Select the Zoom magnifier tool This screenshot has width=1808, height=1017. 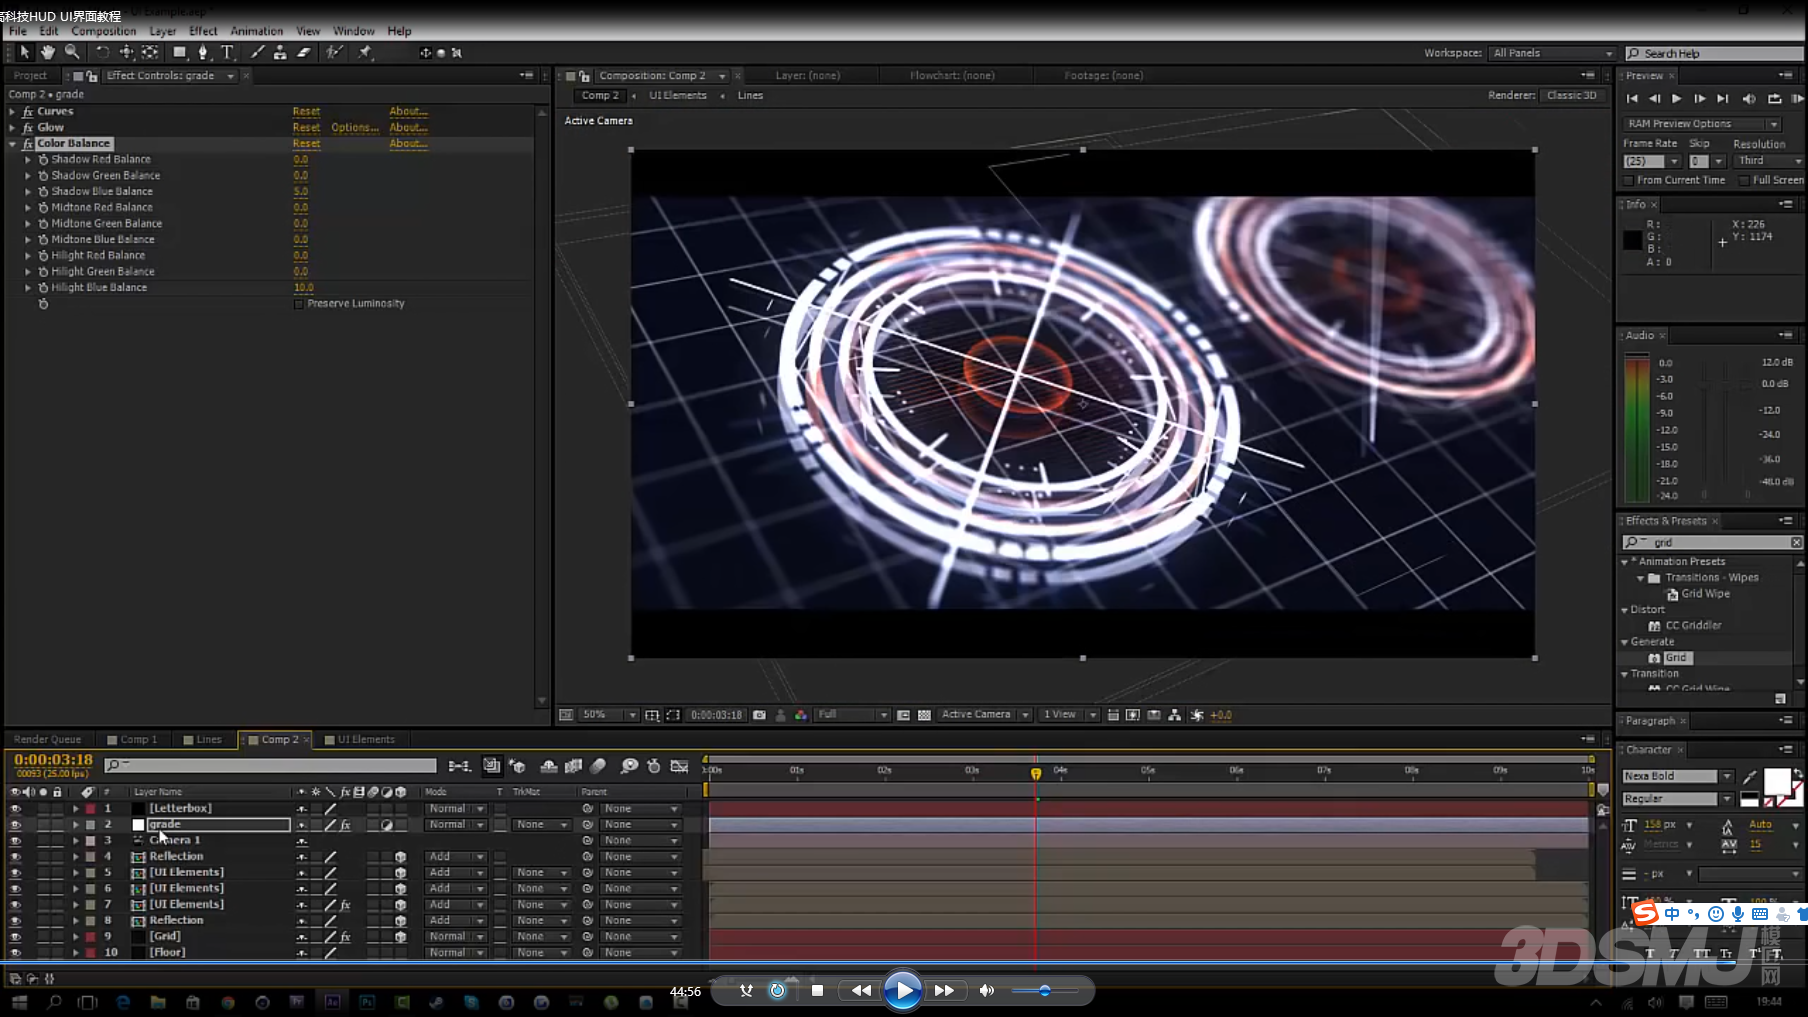coord(72,52)
